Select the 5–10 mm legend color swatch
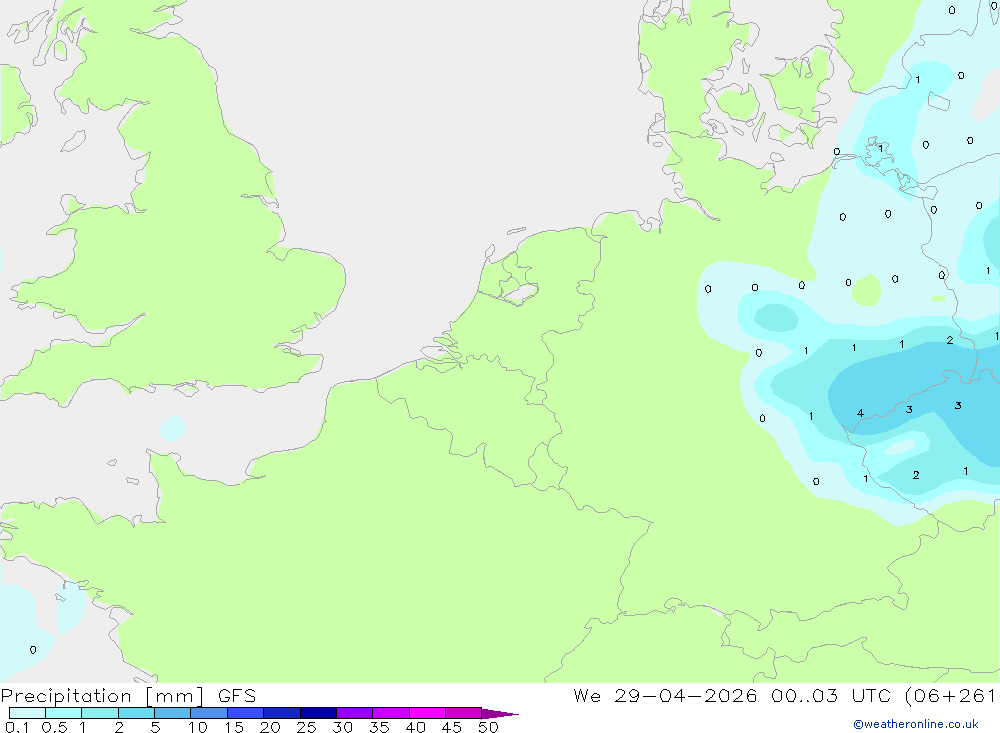This screenshot has height=733, width=1000. click(x=173, y=713)
